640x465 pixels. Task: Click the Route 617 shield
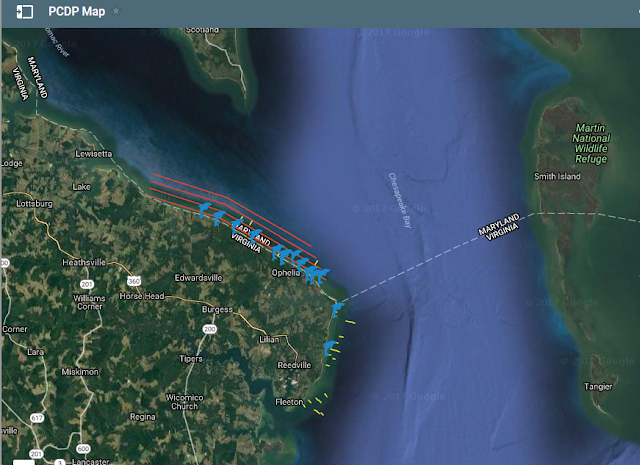tap(37, 418)
